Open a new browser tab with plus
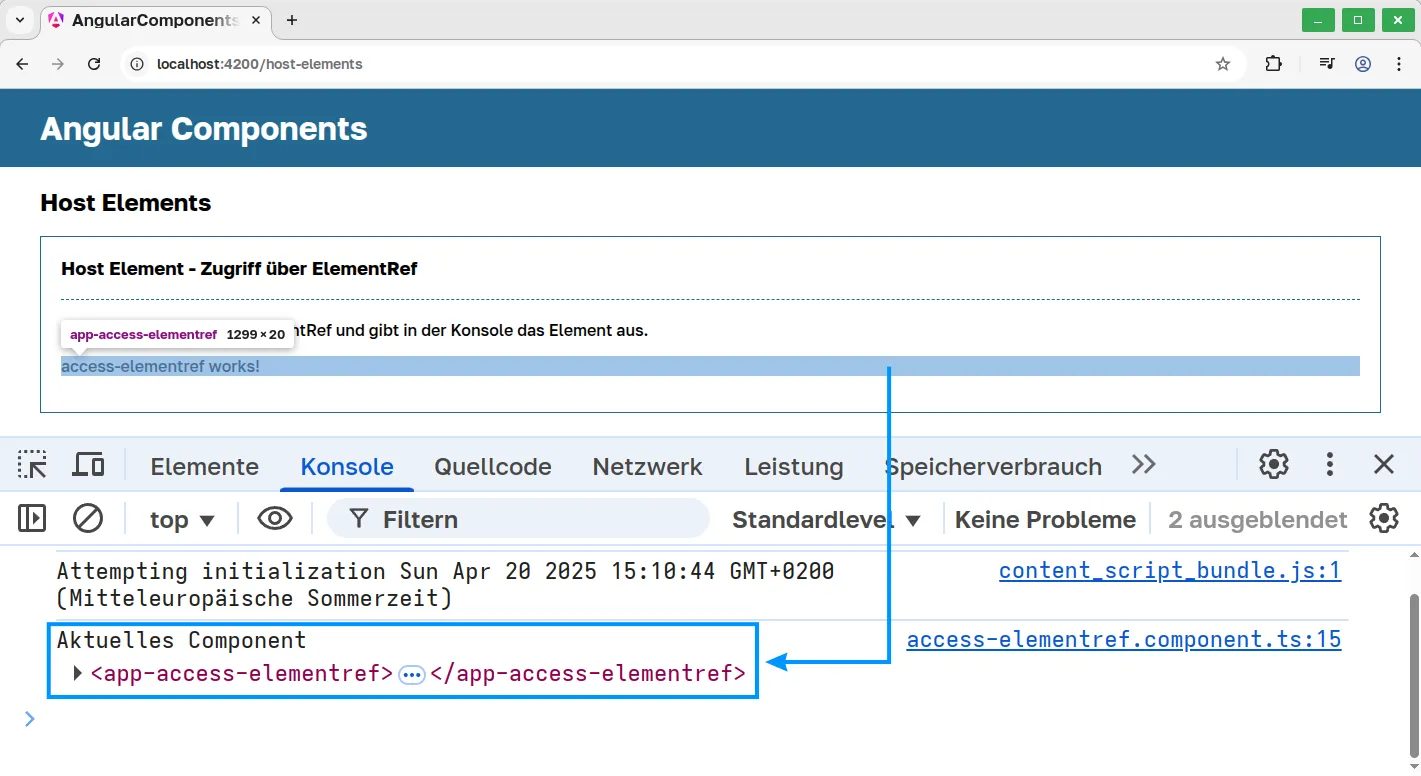 292,20
